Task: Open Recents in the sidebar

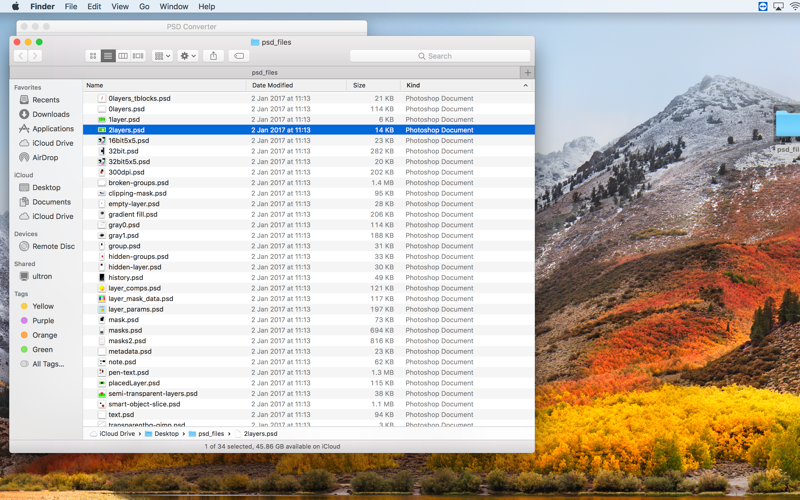Action: [46, 100]
